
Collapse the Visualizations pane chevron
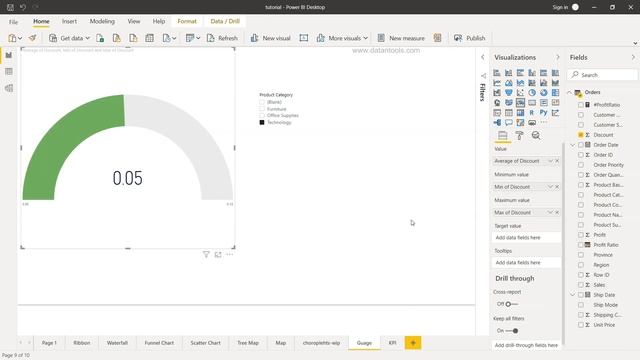[x=558, y=57]
